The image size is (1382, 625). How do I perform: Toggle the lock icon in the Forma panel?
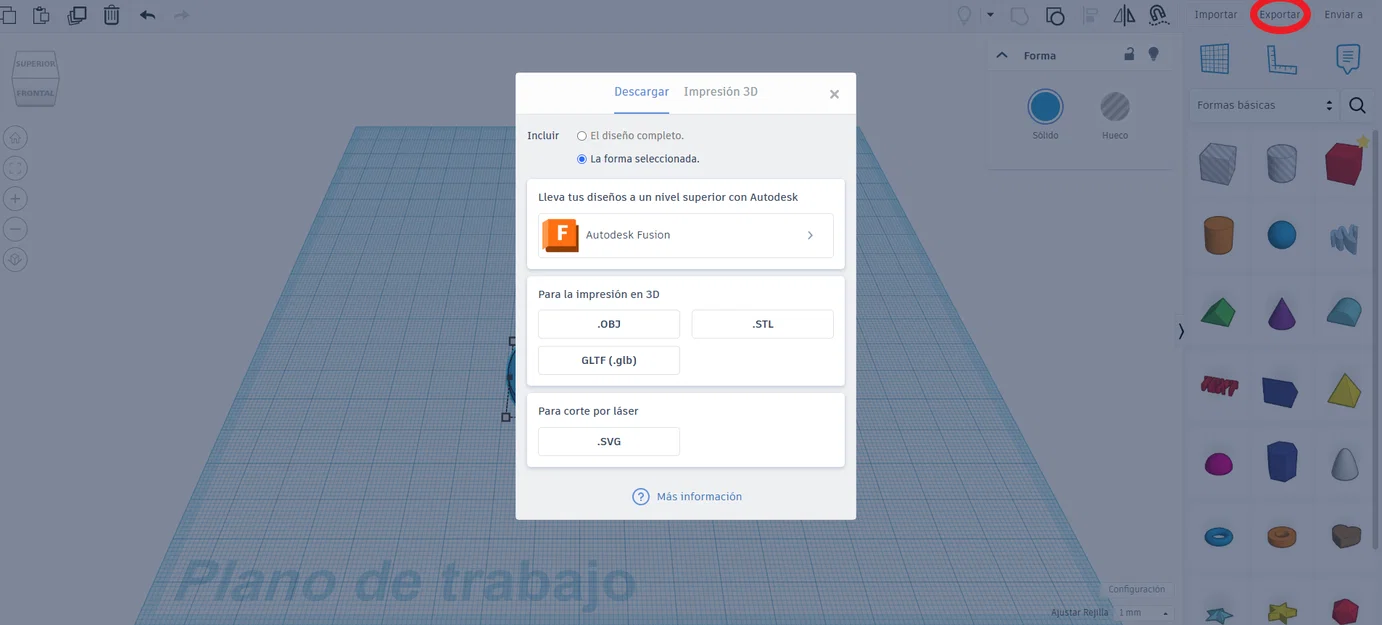1129,54
